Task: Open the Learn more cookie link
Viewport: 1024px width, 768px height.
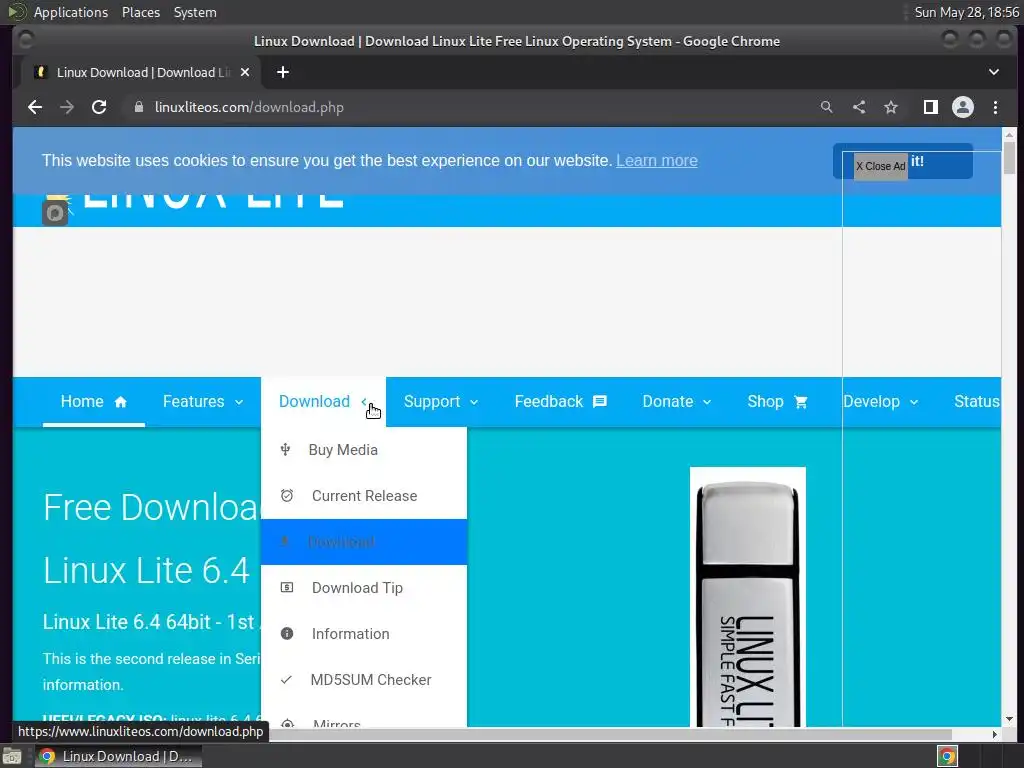Action: [656, 161]
